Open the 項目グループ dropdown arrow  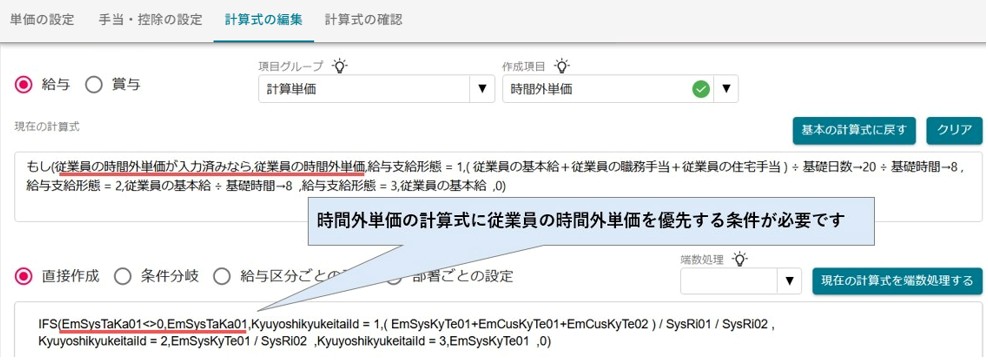(x=483, y=89)
